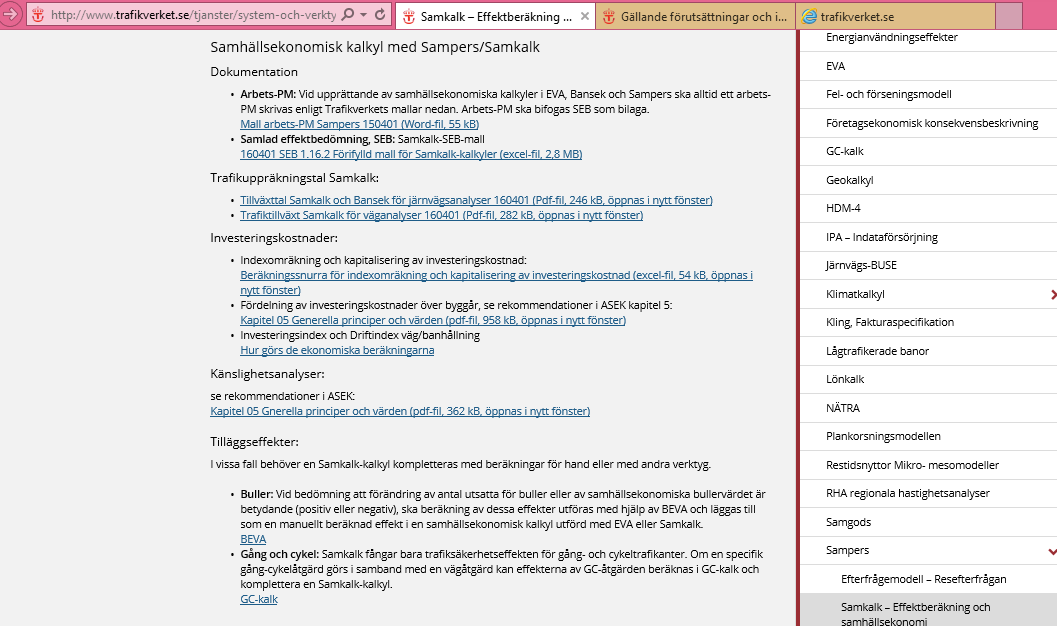Open the address bar autocomplete dropdown arrow
The image size is (1057, 626).
tap(363, 15)
